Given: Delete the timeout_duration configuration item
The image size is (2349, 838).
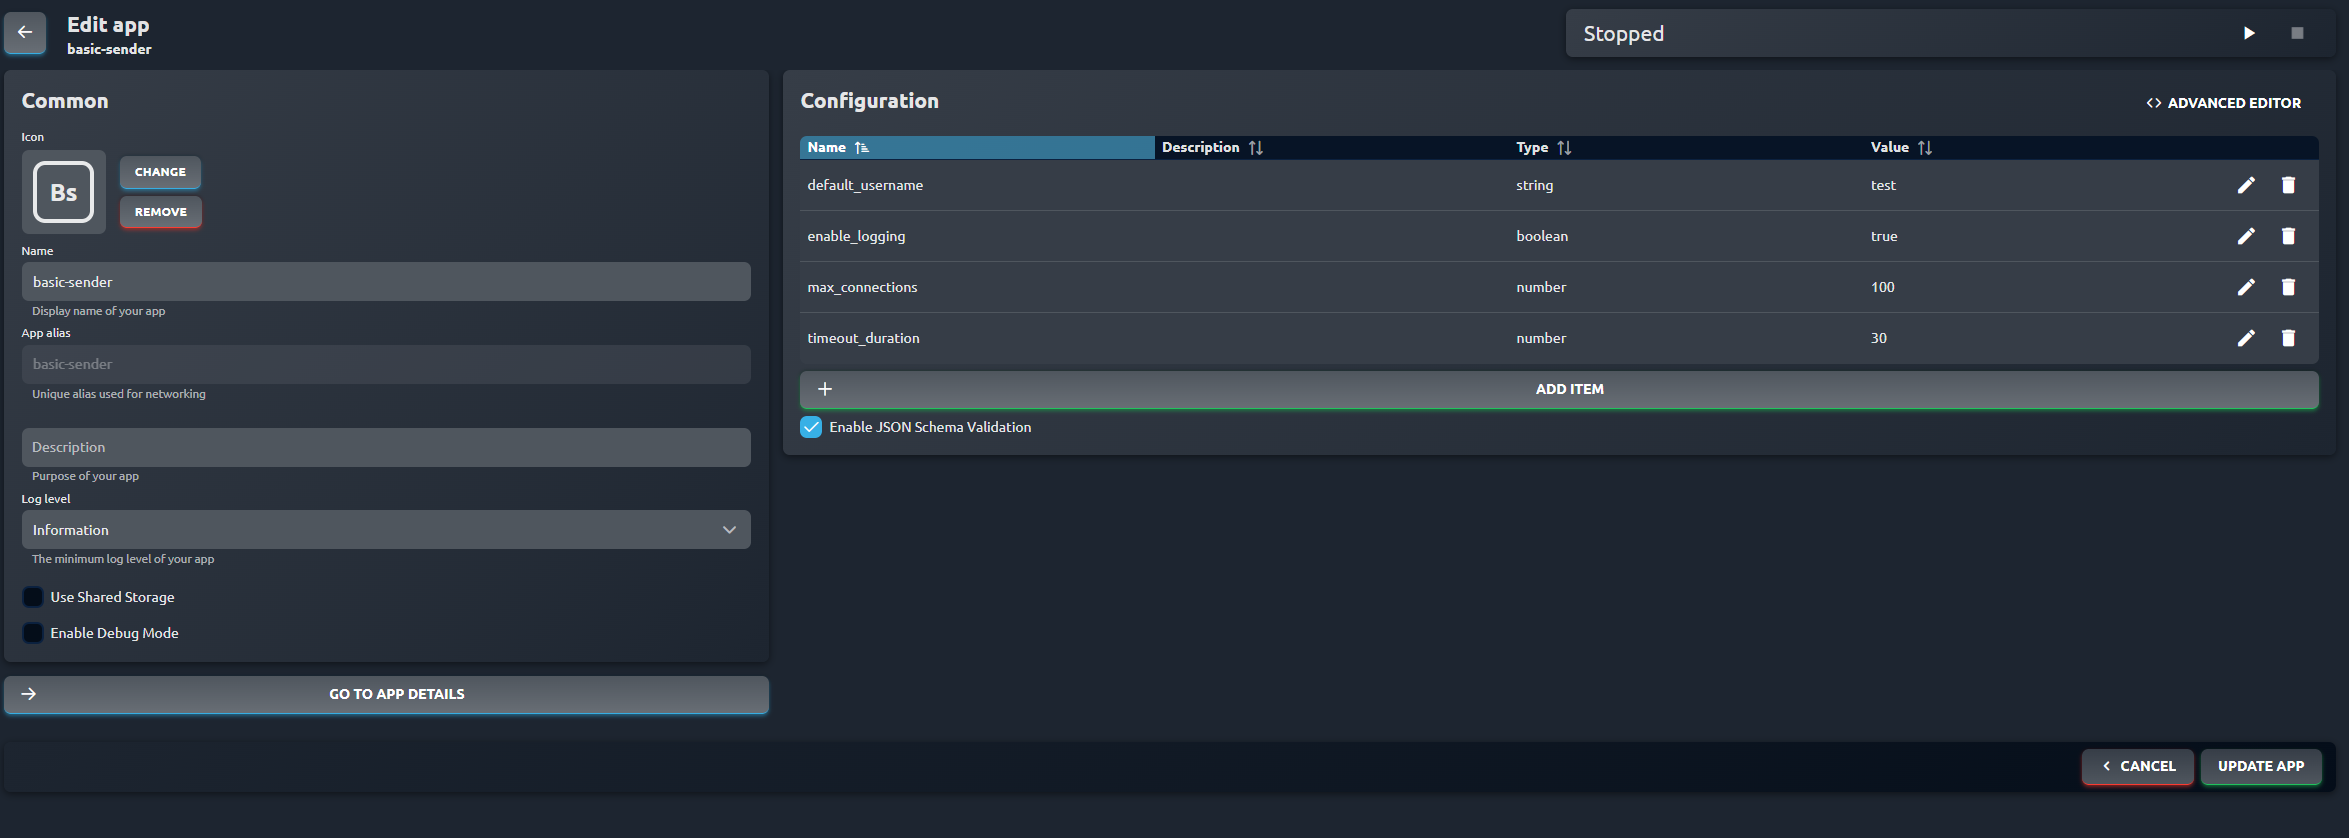Looking at the screenshot, I should (x=2288, y=338).
